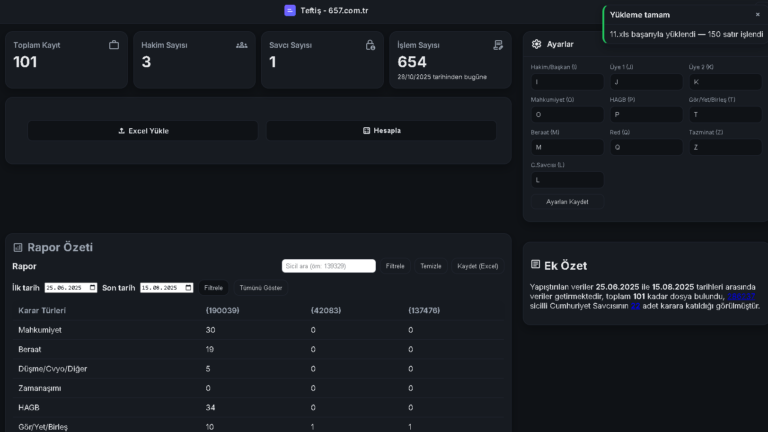The image size is (768, 432).
Task: Click the Ayarları Kaydet button
Action: point(567,202)
